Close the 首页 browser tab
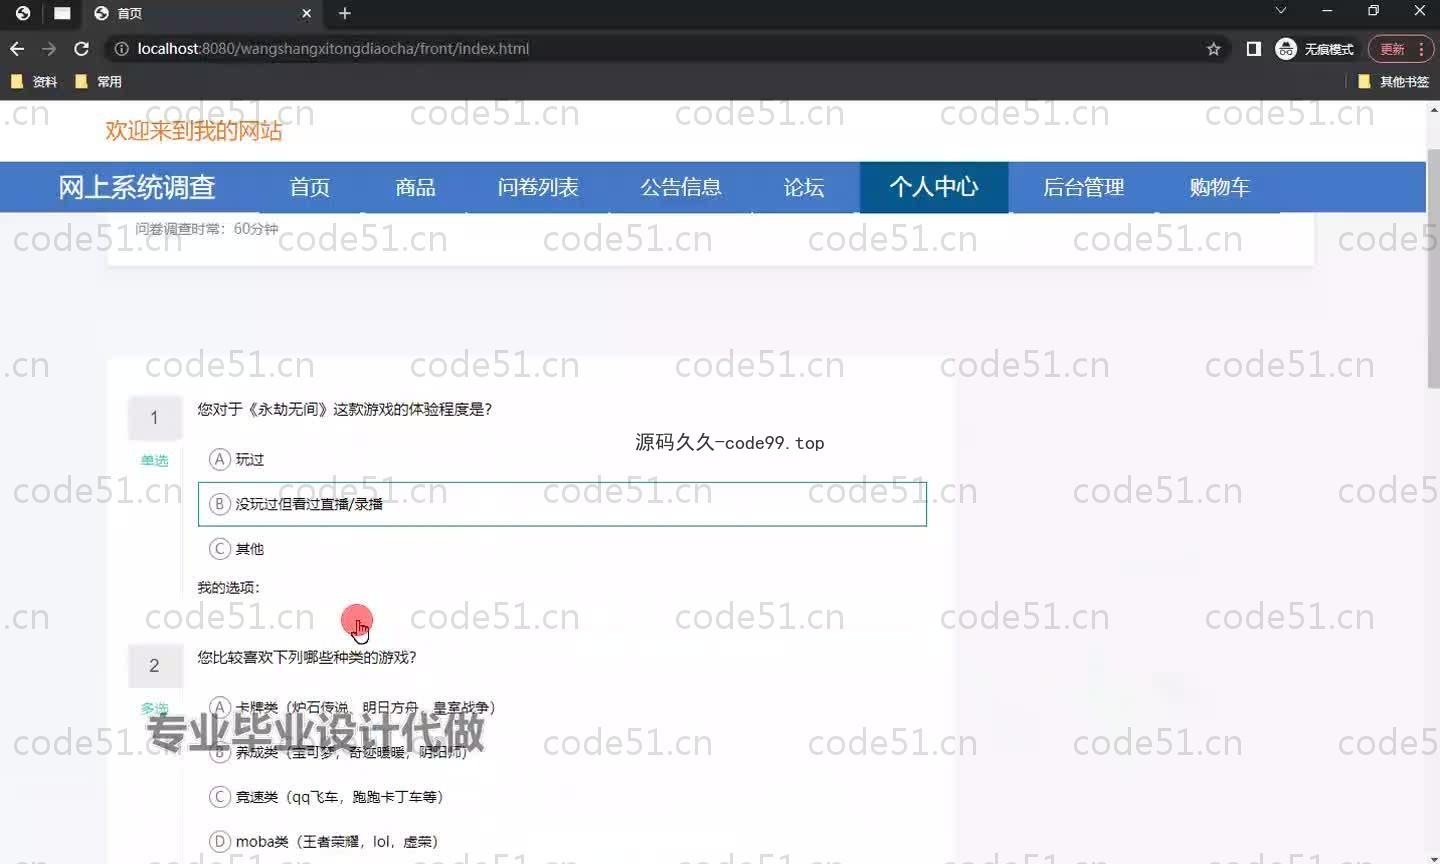The height and width of the screenshot is (864, 1440). pyautogui.click(x=306, y=13)
